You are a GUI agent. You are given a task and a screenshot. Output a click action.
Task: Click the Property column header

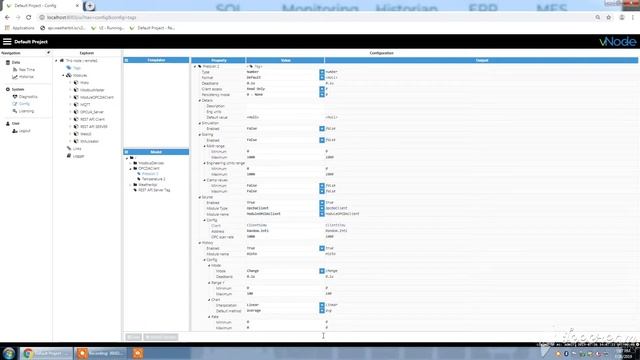tap(218, 60)
